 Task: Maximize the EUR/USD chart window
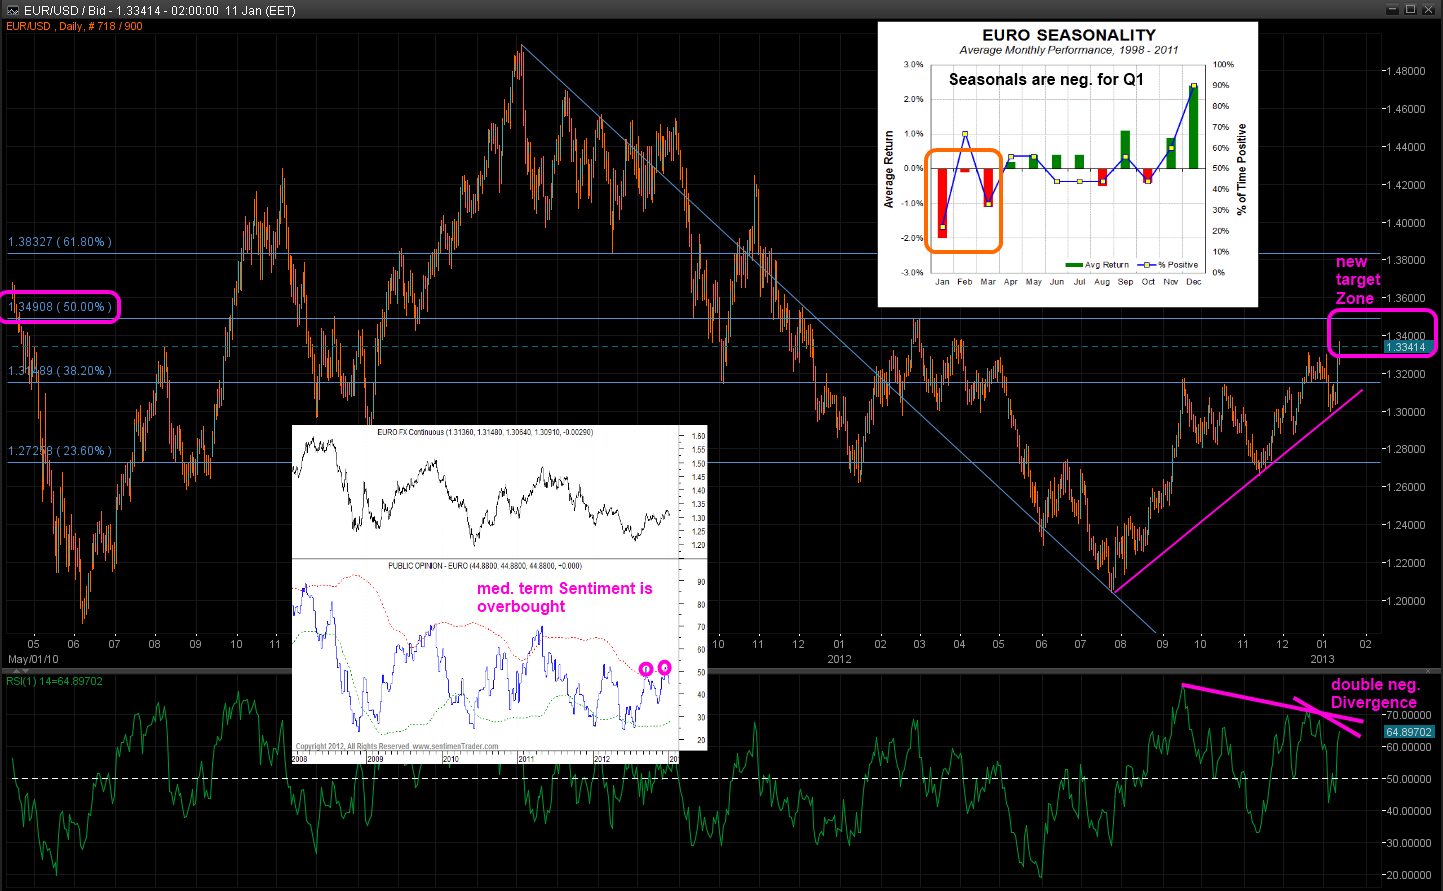pyautogui.click(x=1410, y=9)
